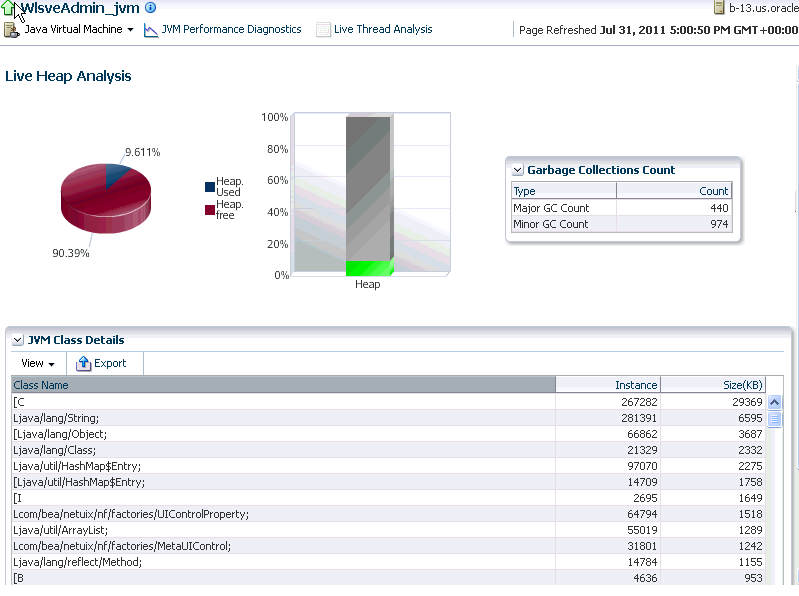Select the [B class row
Image resolution: width=799 pixels, height=596 pixels.
pos(388,578)
